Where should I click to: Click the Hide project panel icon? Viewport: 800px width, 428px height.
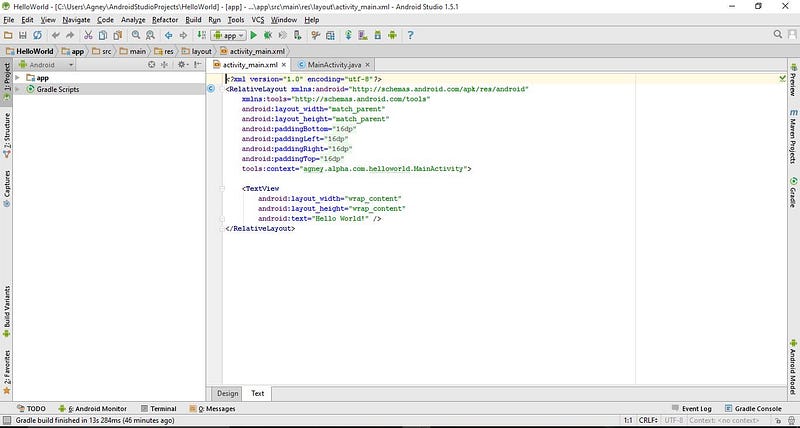click(x=197, y=65)
